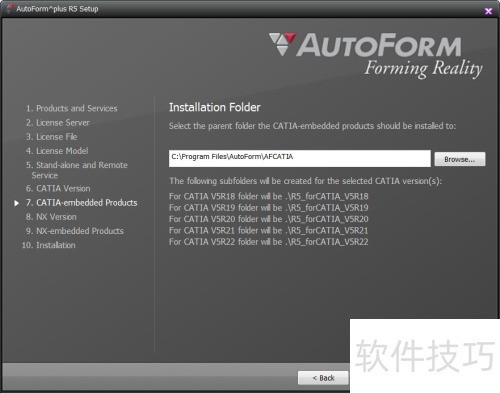Select step 5. Stand-alone and Remote Service
The width and height of the screenshot is (500, 393).
(x=77, y=170)
